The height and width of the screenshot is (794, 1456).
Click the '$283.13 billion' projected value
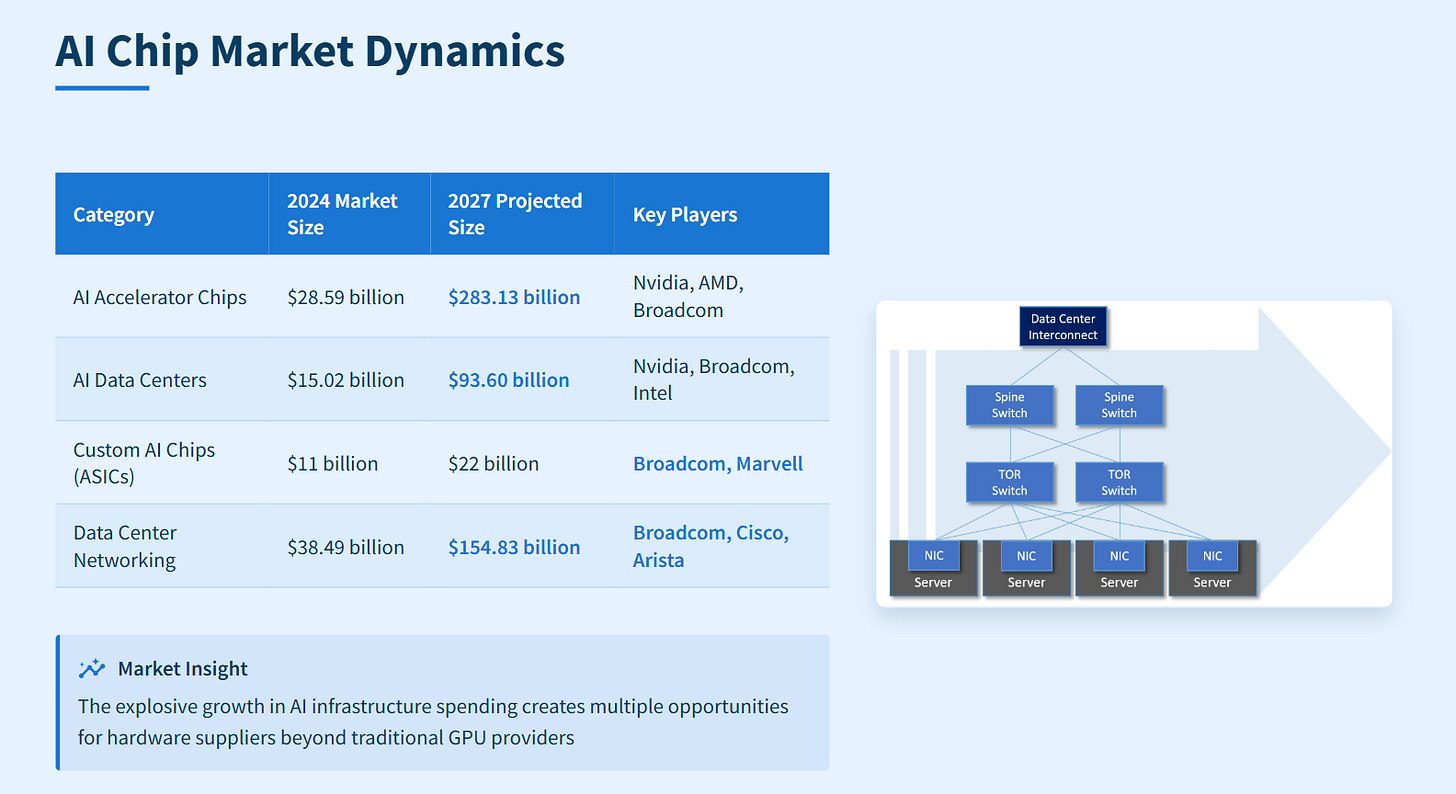[514, 297]
